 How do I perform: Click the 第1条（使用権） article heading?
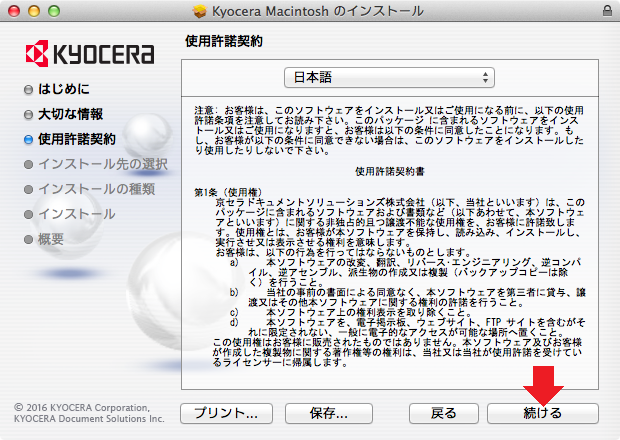tap(228, 193)
